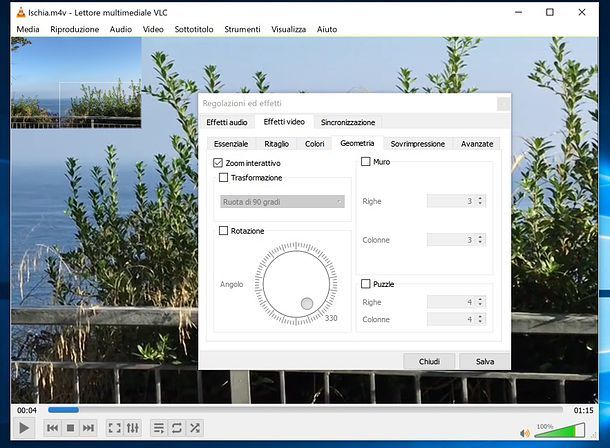Open the Ritaglio sub-tab
The image size is (610, 448).
tap(276, 144)
